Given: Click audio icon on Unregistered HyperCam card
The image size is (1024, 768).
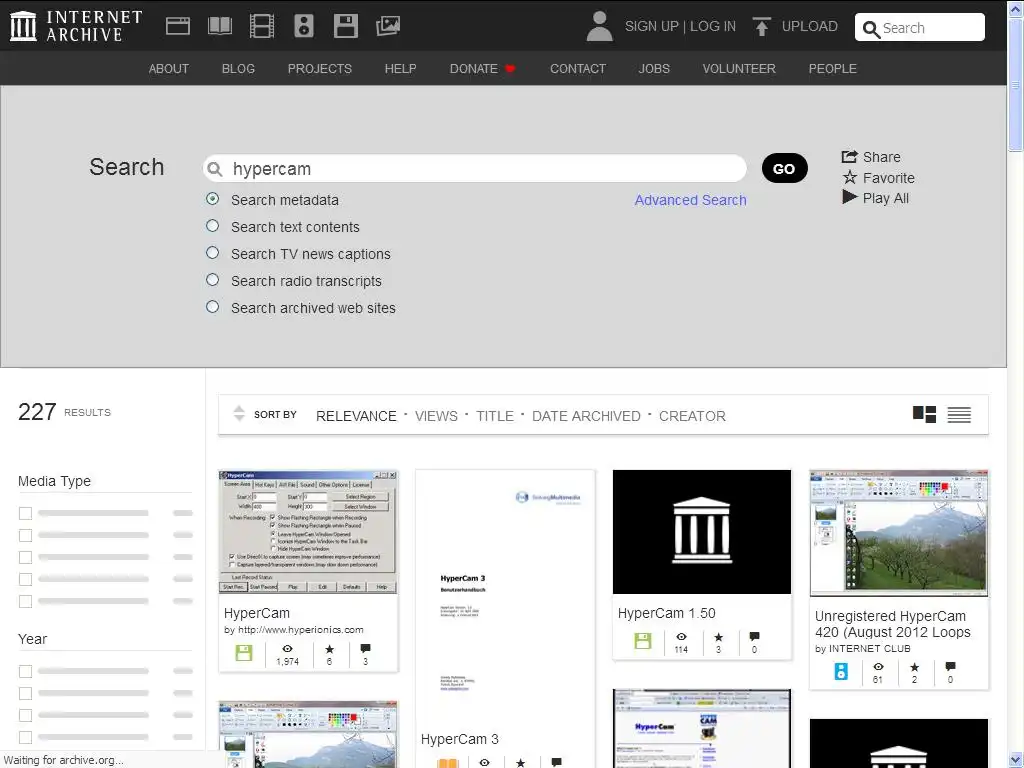Looking at the screenshot, I should (x=841, y=671).
